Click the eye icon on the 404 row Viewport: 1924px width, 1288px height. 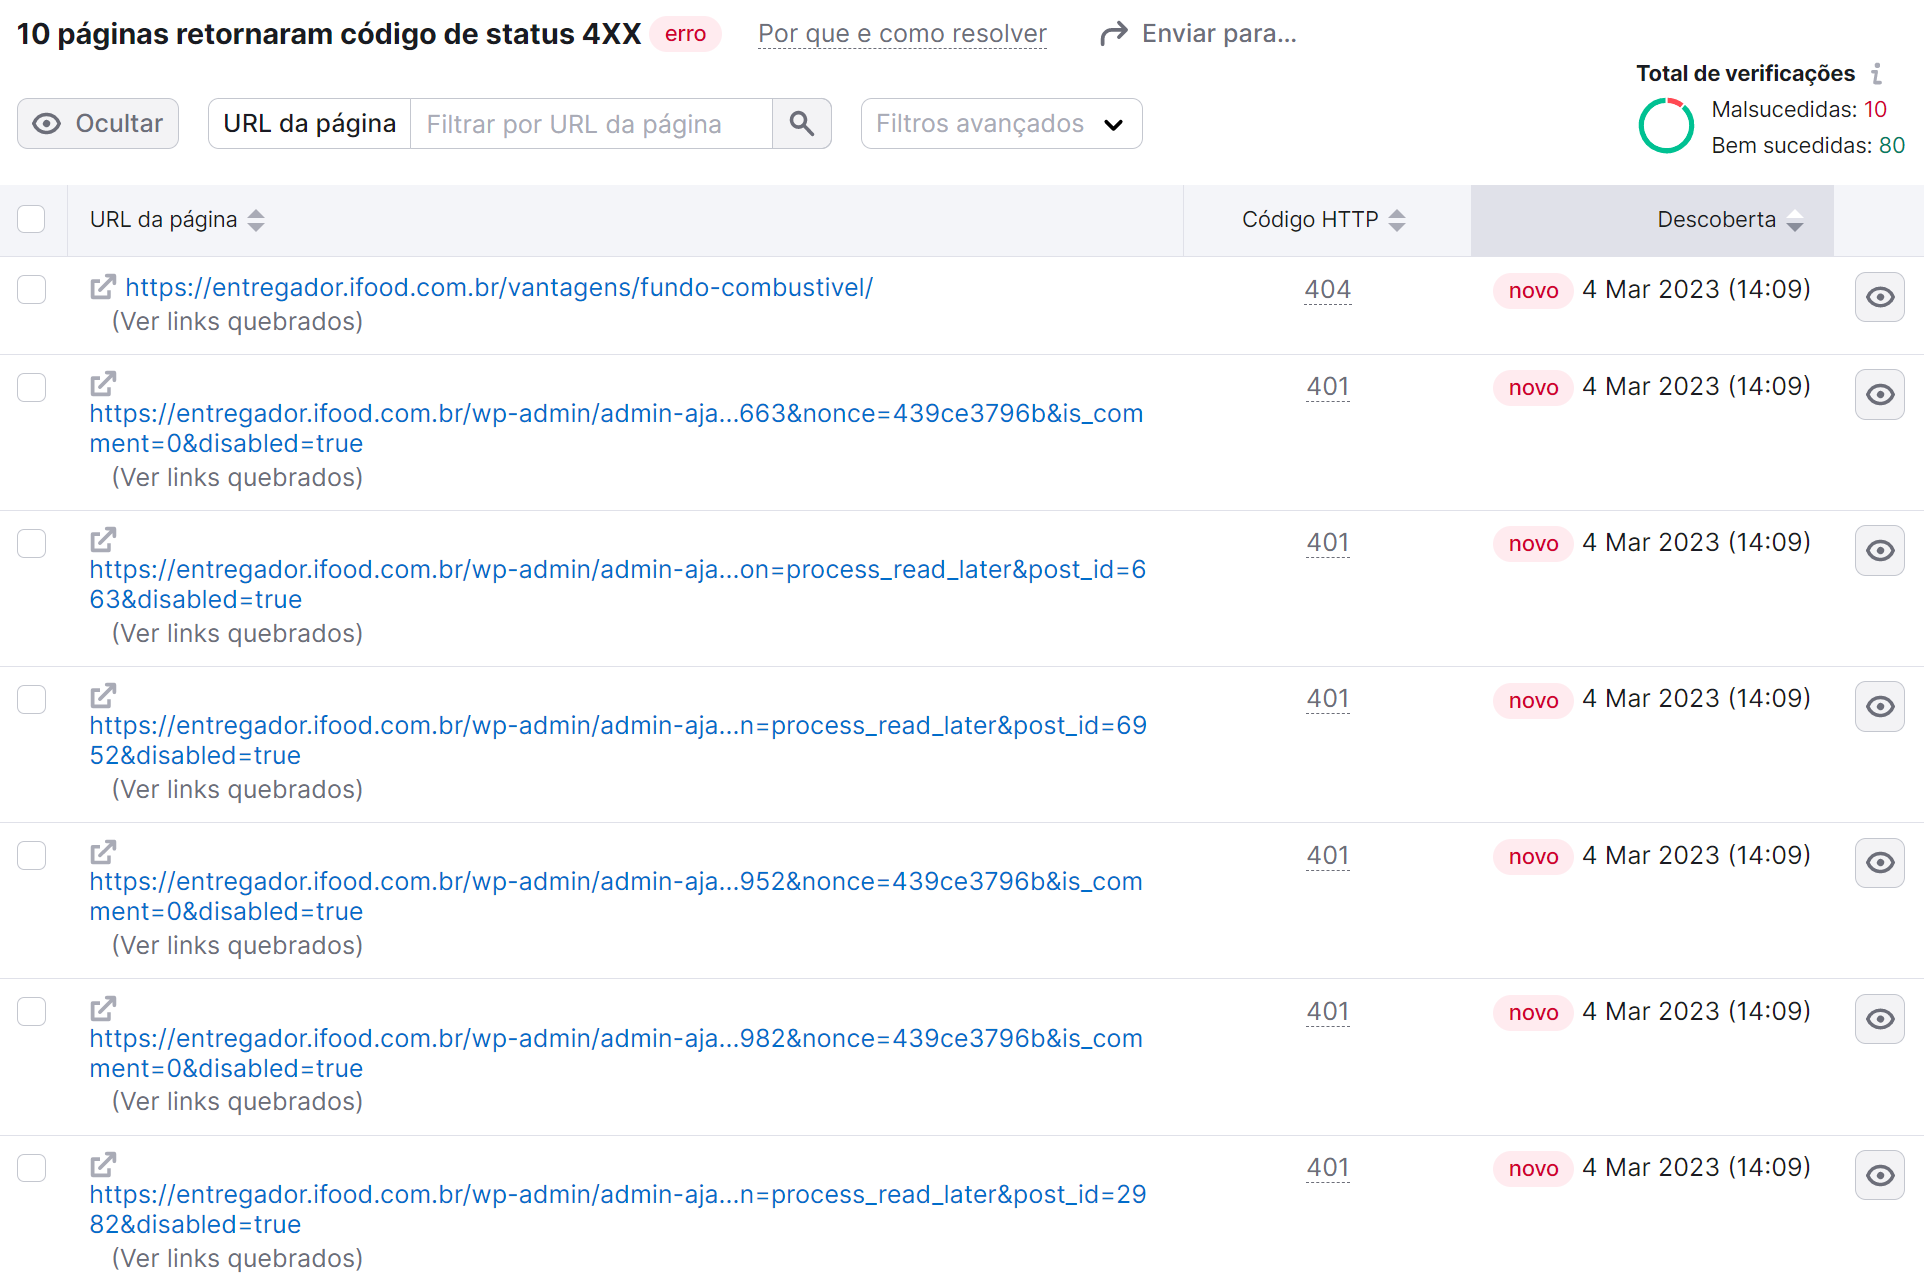[x=1879, y=296]
